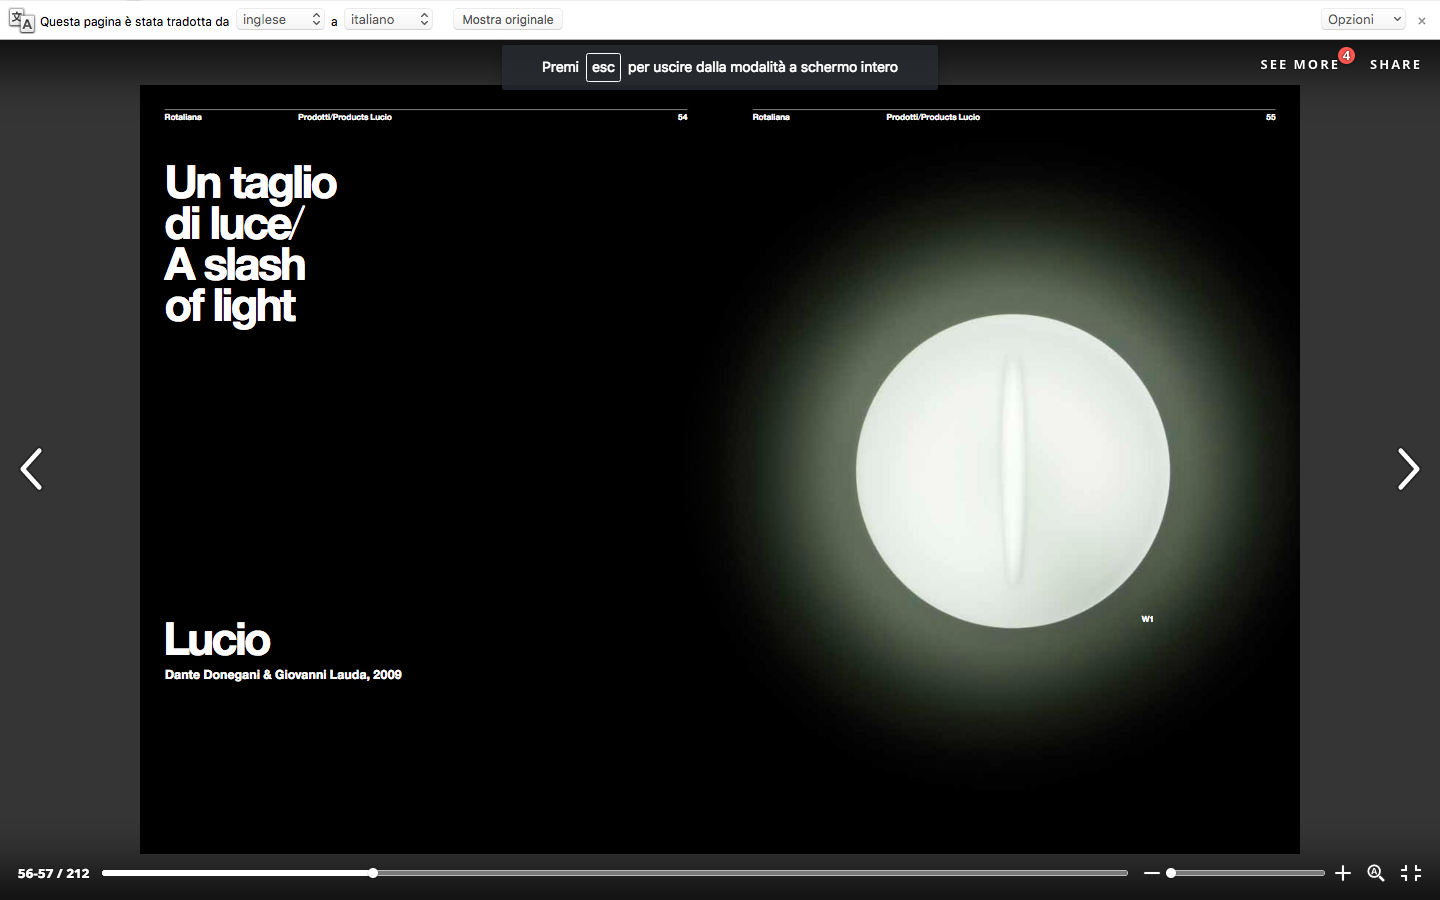Click the red notification badge showing 4
This screenshot has width=1440, height=900.
pyautogui.click(x=1347, y=56)
